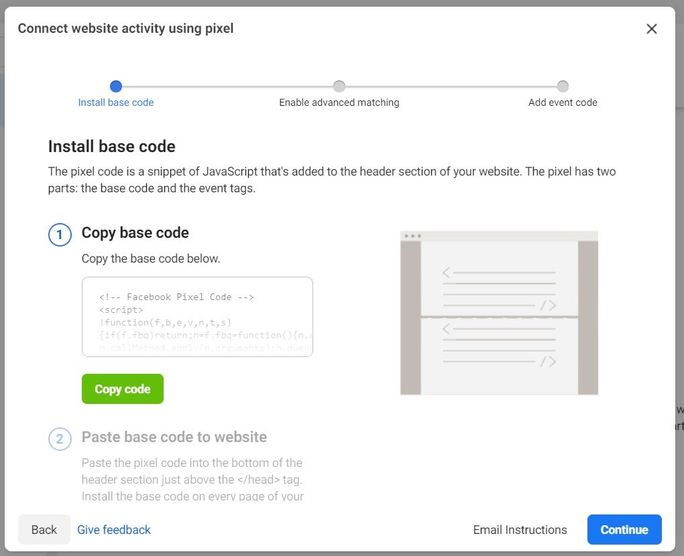Click the upper code tag symbol in illustration
684x556 pixels.
[x=547, y=305]
